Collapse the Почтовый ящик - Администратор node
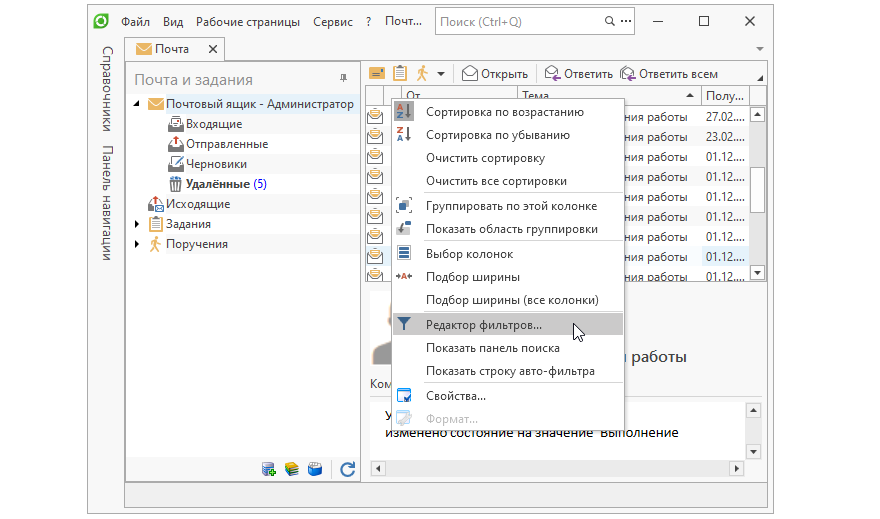 [137, 104]
